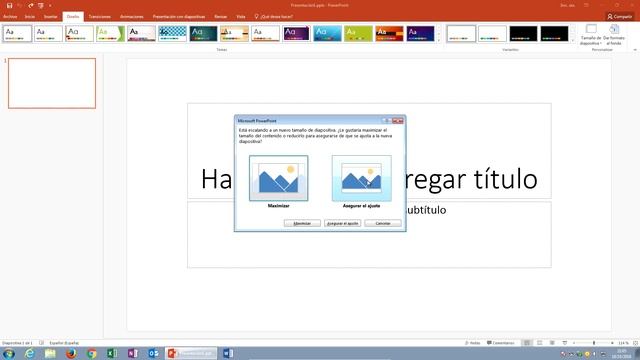
Task: Switch to the Vista tab
Action: coord(241,17)
